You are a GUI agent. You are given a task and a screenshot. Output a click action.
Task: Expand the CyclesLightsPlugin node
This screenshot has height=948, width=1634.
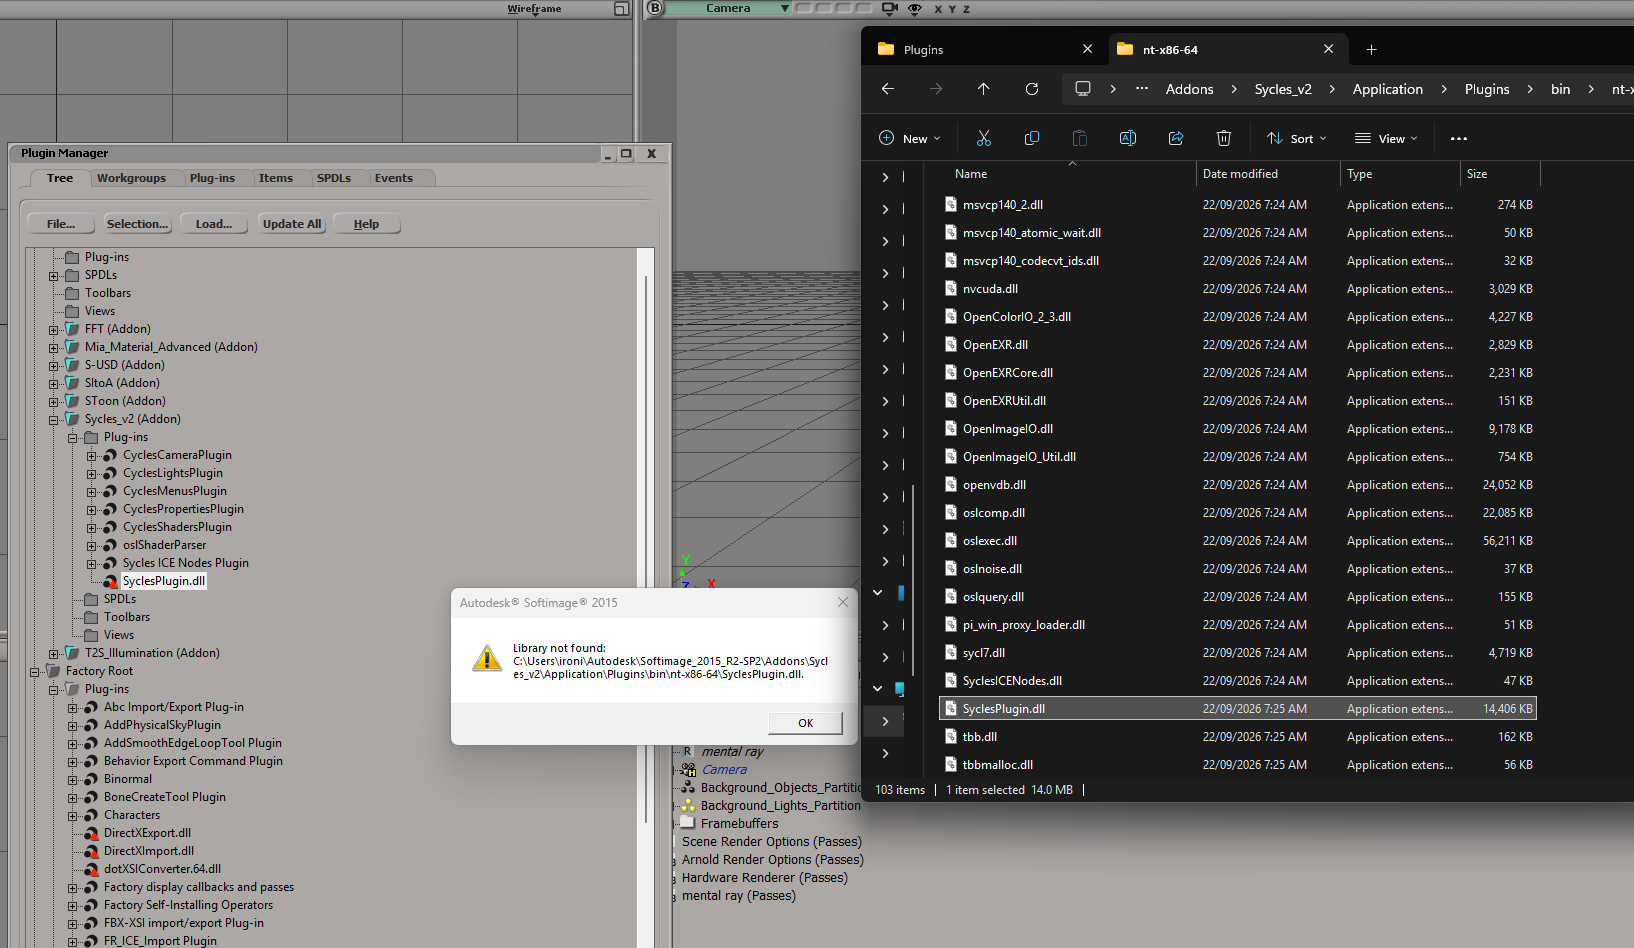[92, 474]
